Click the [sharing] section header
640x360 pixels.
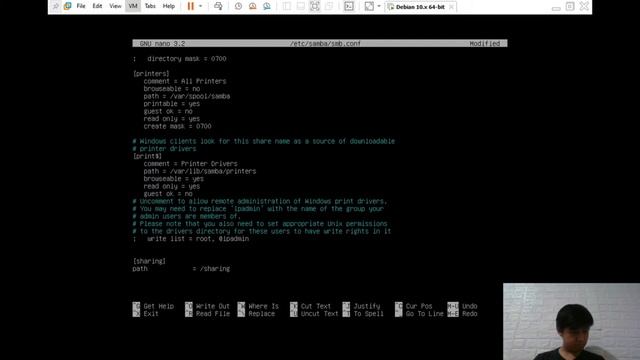click(x=149, y=261)
